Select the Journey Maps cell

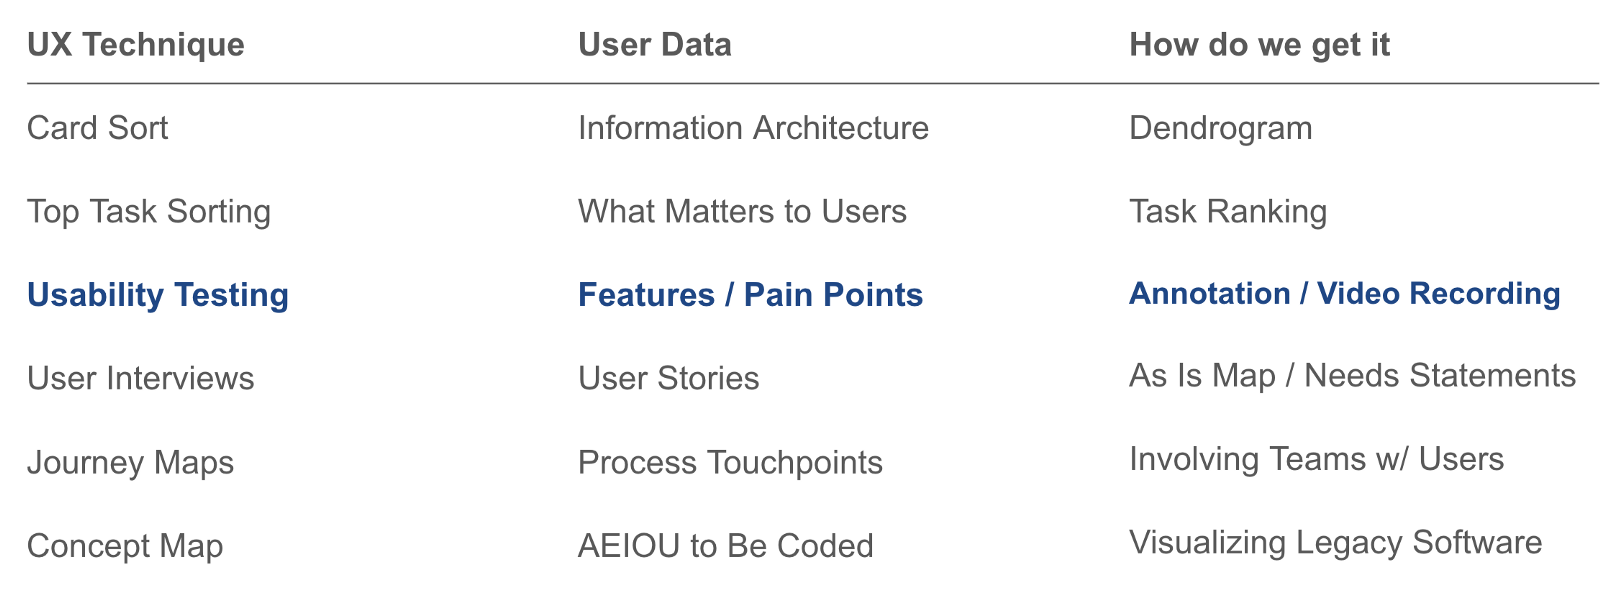pyautogui.click(x=130, y=463)
